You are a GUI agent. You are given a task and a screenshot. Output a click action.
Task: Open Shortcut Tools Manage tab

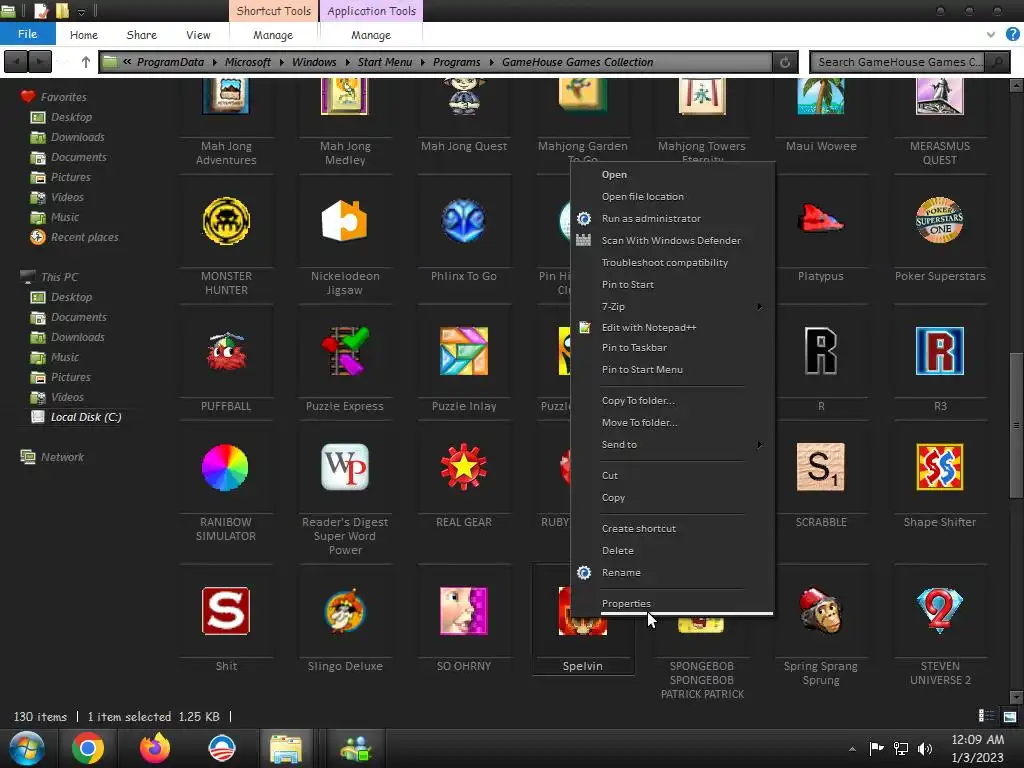point(273,35)
